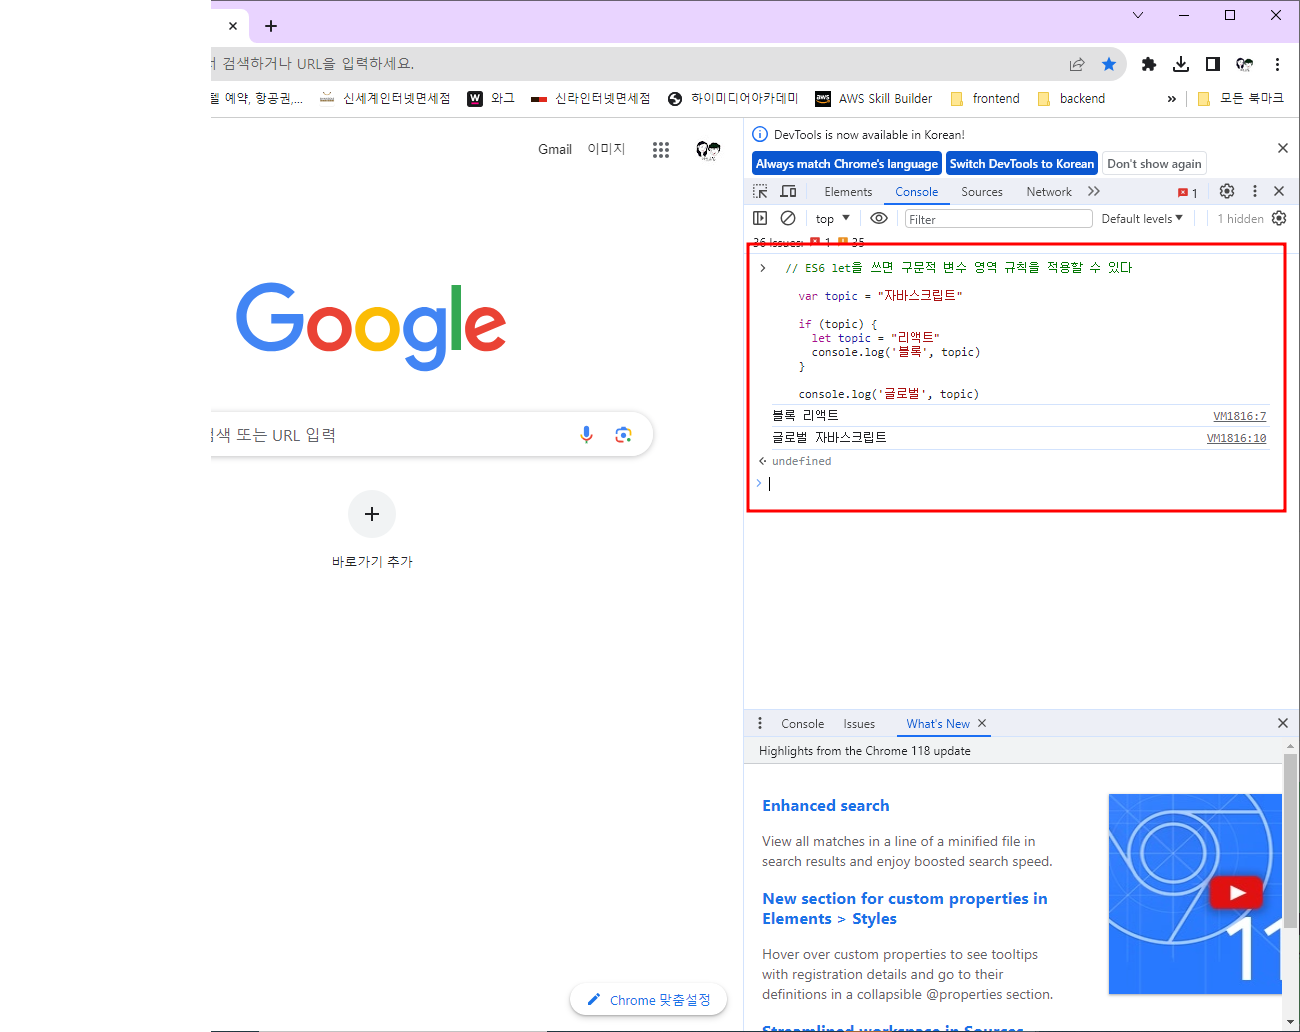Screen dimensions: 1300x1032
Task: Open DevTools customize three-dot menu
Action: (1255, 191)
